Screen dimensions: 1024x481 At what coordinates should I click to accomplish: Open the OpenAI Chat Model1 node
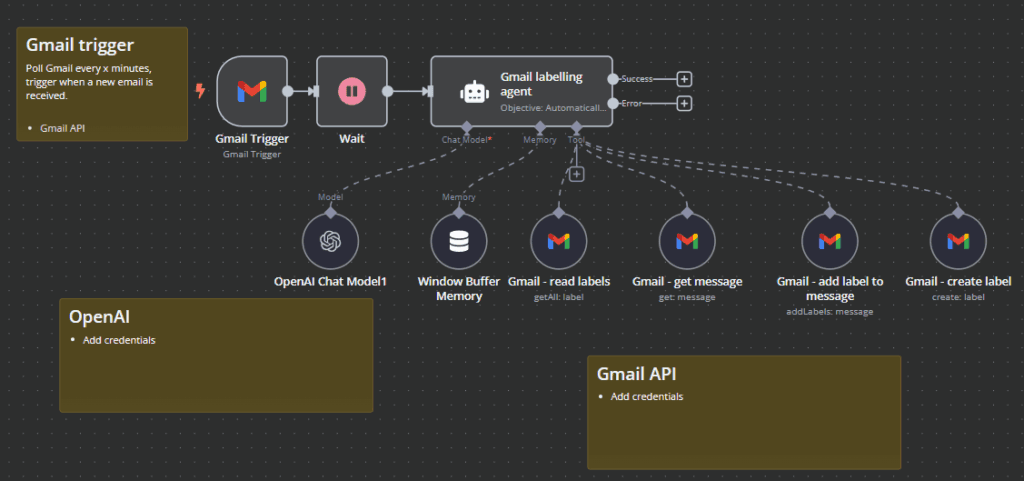(x=330, y=241)
